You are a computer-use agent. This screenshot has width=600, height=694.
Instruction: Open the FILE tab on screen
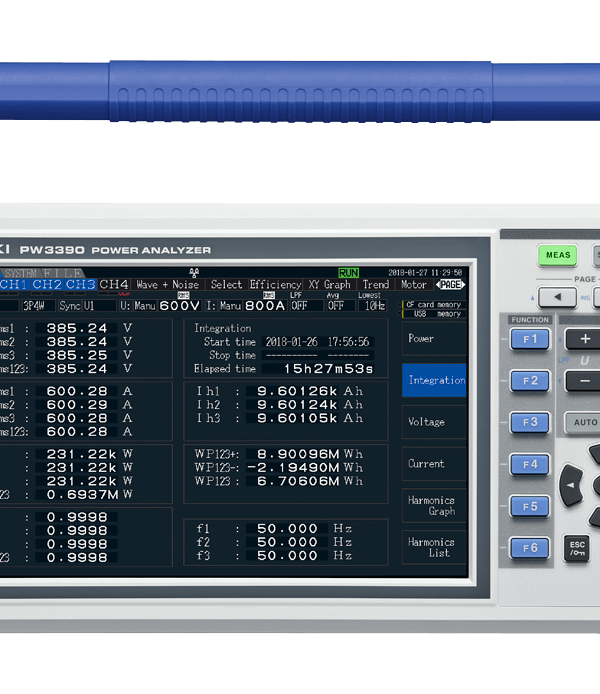(62, 273)
